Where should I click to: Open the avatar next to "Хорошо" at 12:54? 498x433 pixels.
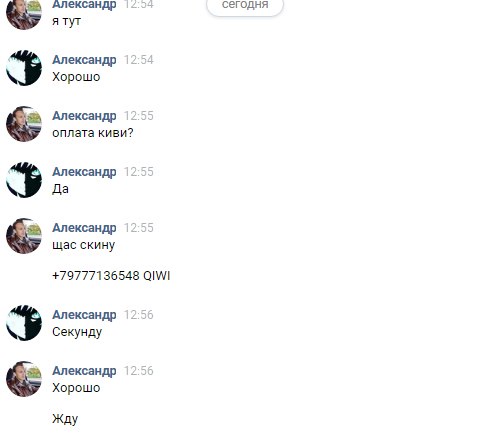(24, 68)
